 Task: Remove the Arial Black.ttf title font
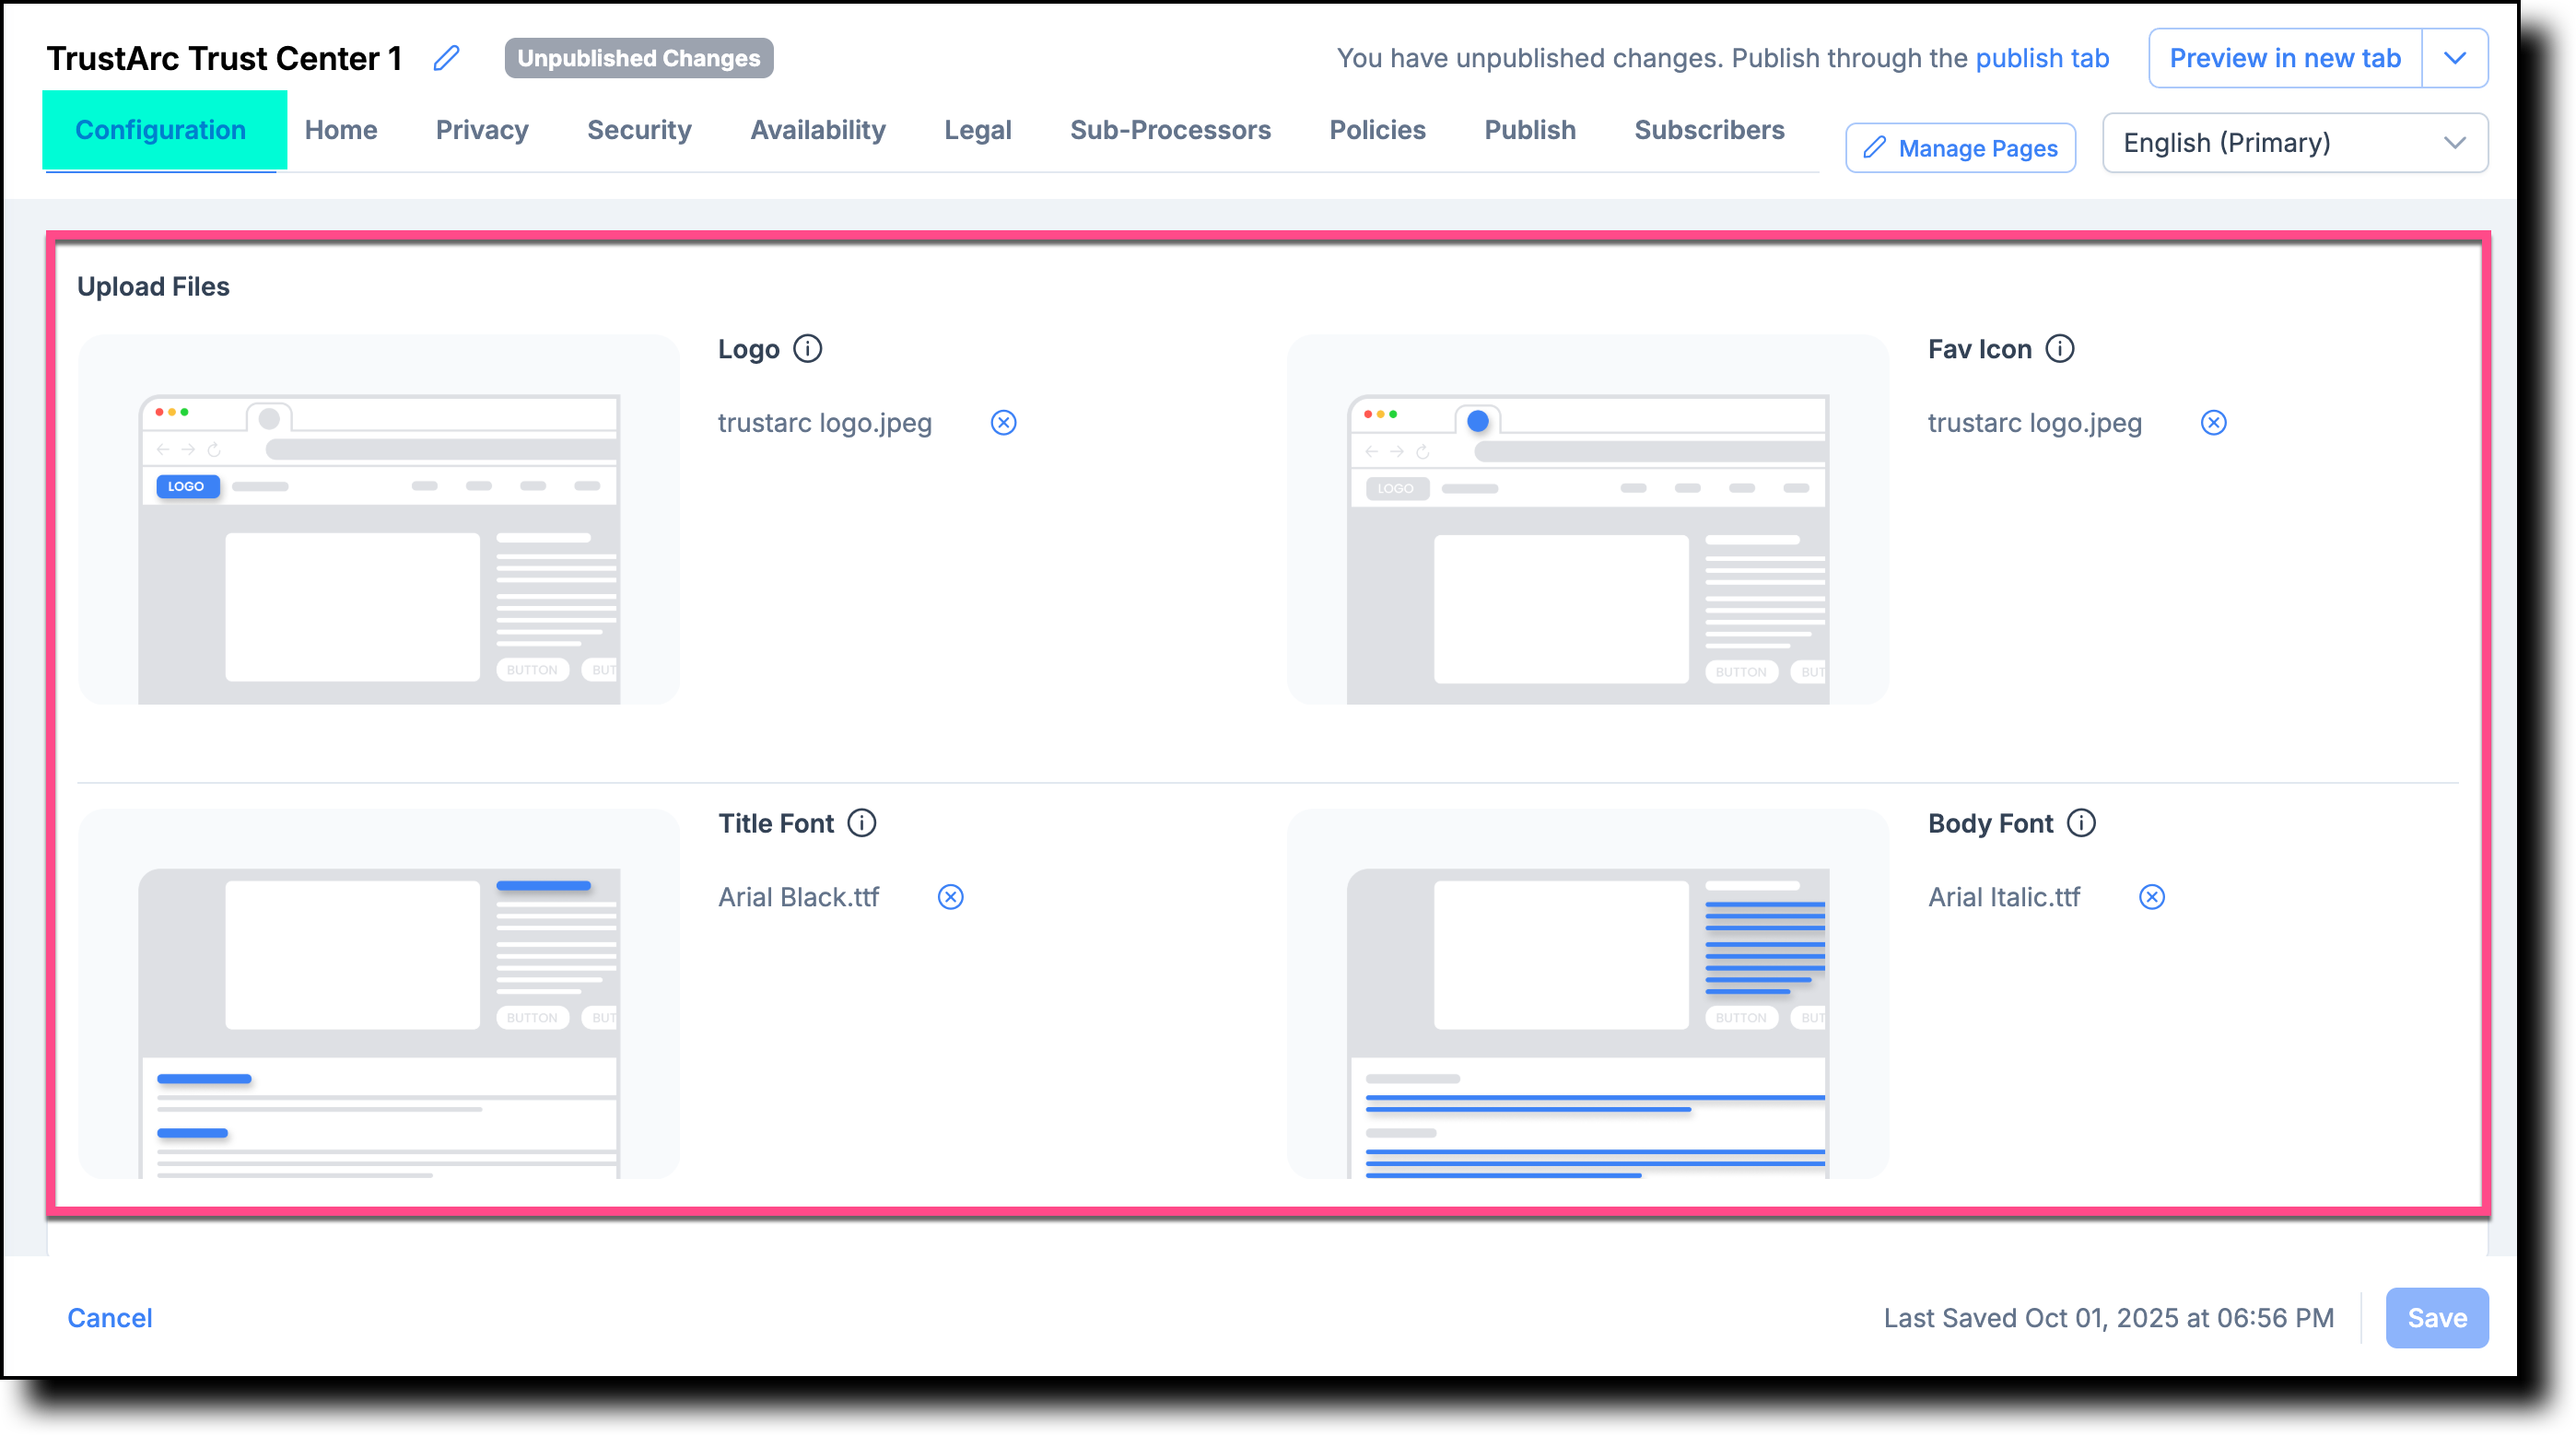(x=950, y=897)
